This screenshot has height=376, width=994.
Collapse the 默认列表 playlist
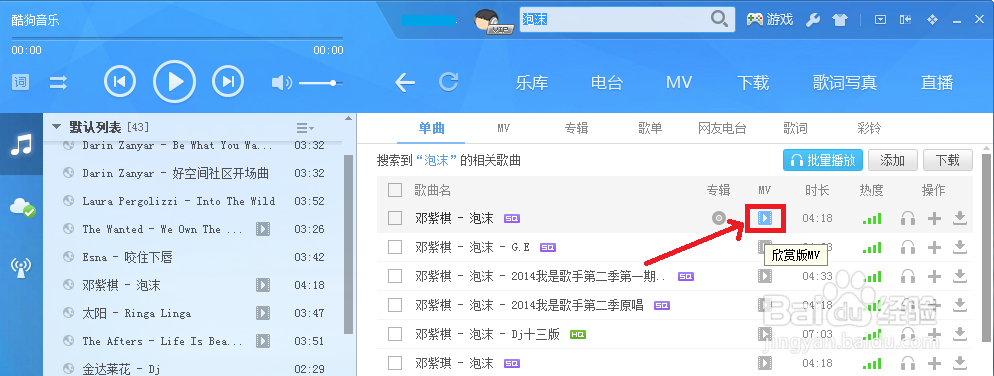pos(56,127)
